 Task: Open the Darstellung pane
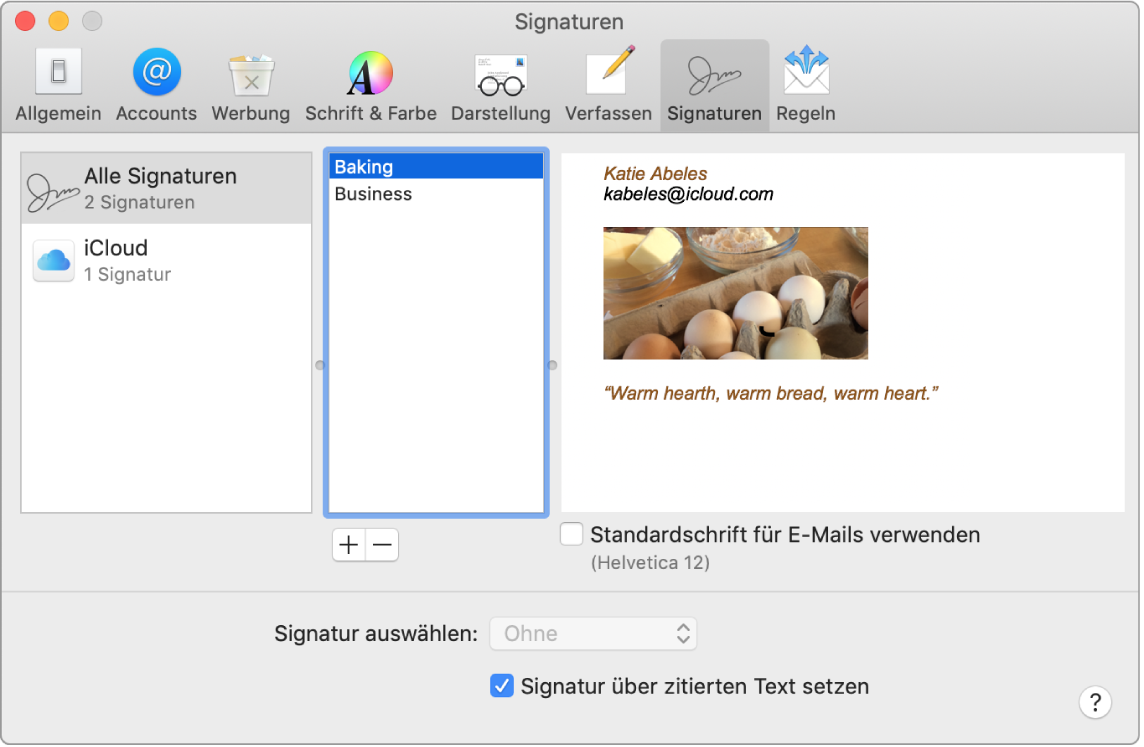[500, 85]
